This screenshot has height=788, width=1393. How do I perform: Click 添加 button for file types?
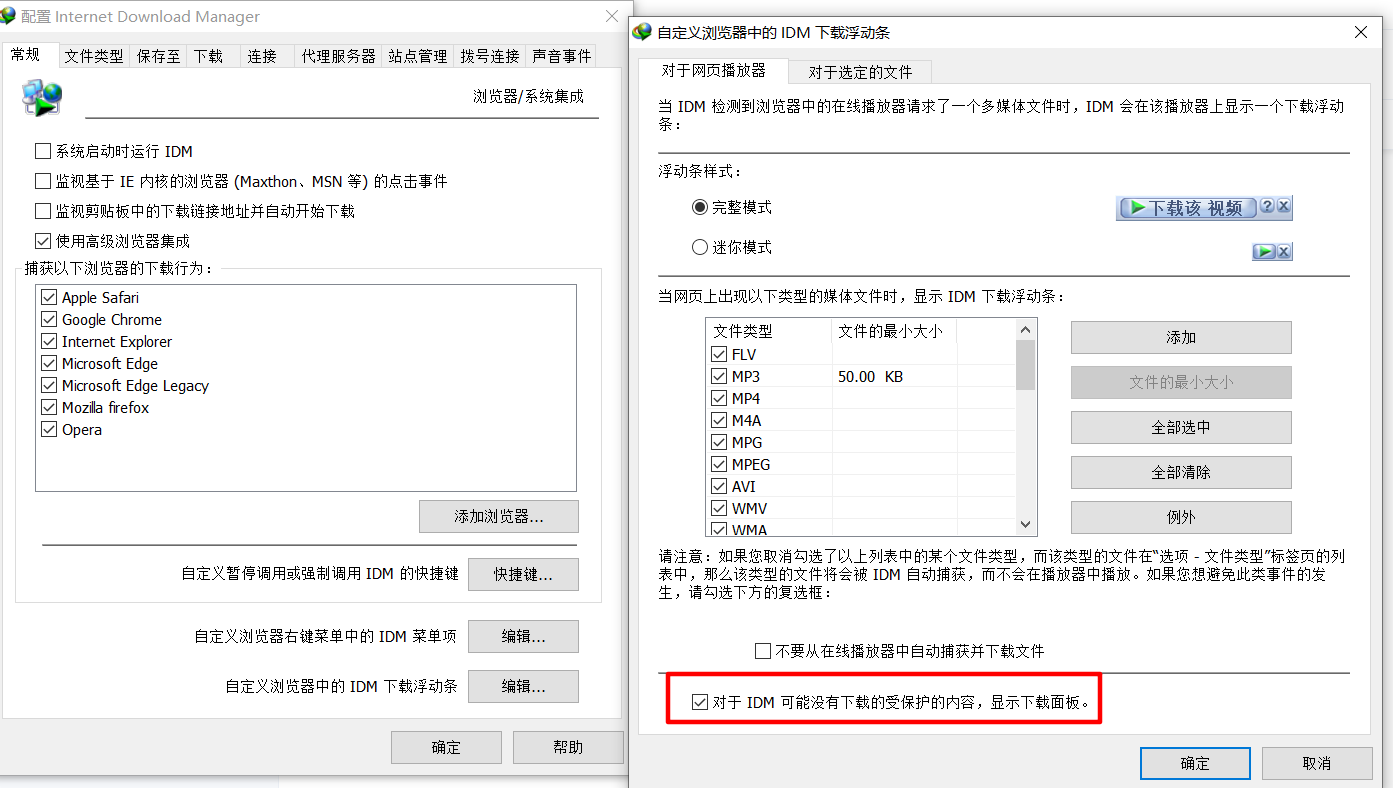1181,338
